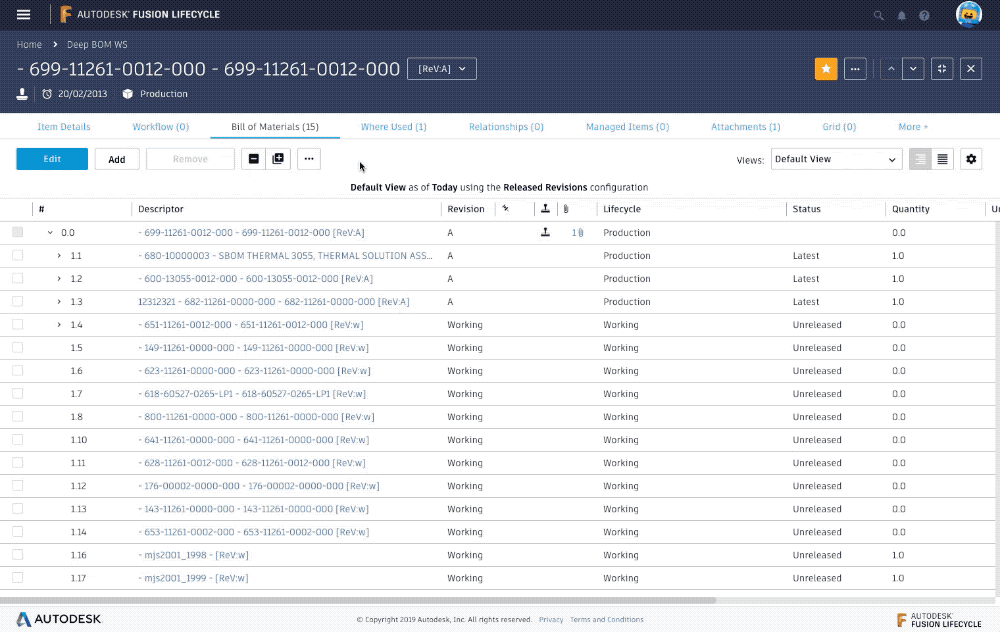Click the stamp icon beside the date
Screen dimensions: 1000x632
pos(22,94)
